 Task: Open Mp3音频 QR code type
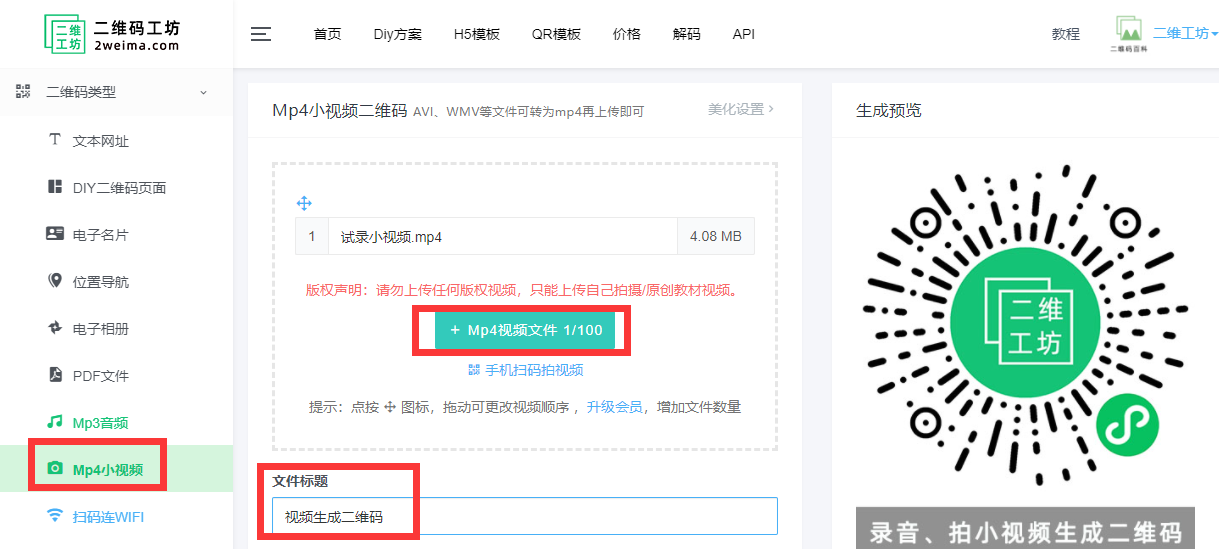[100, 423]
